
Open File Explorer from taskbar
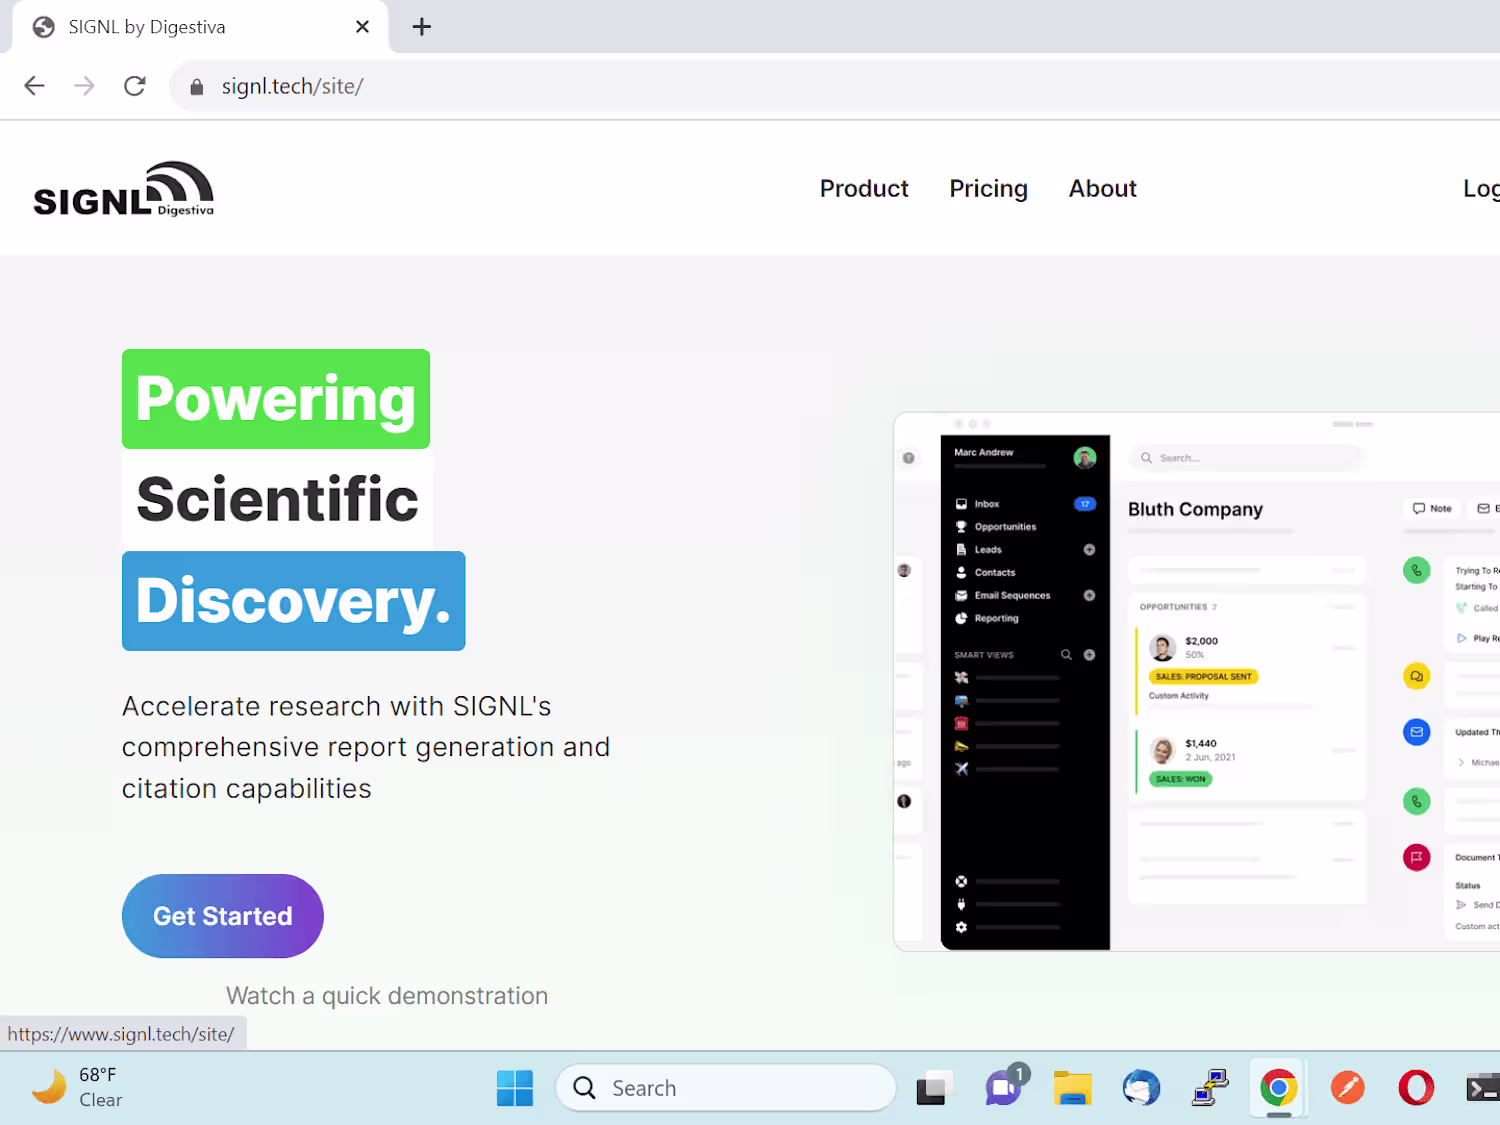coord(1072,1088)
